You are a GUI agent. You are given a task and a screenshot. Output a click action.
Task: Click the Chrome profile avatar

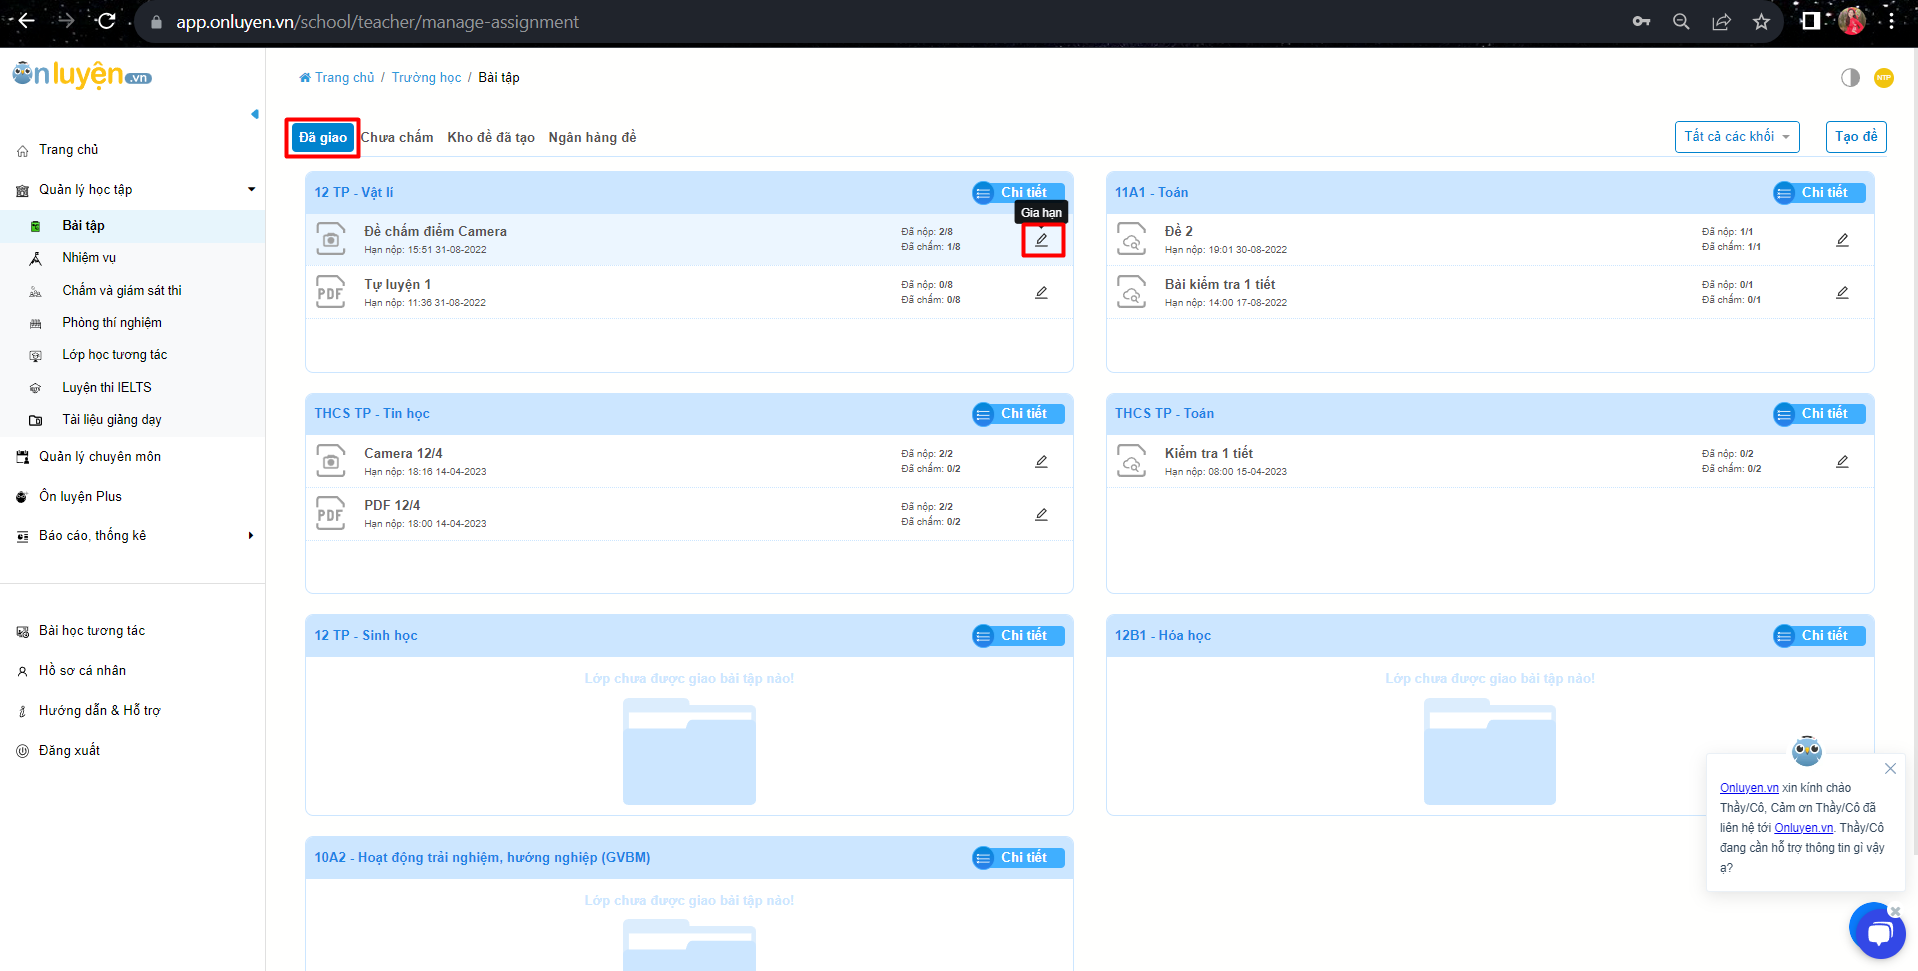click(1852, 21)
